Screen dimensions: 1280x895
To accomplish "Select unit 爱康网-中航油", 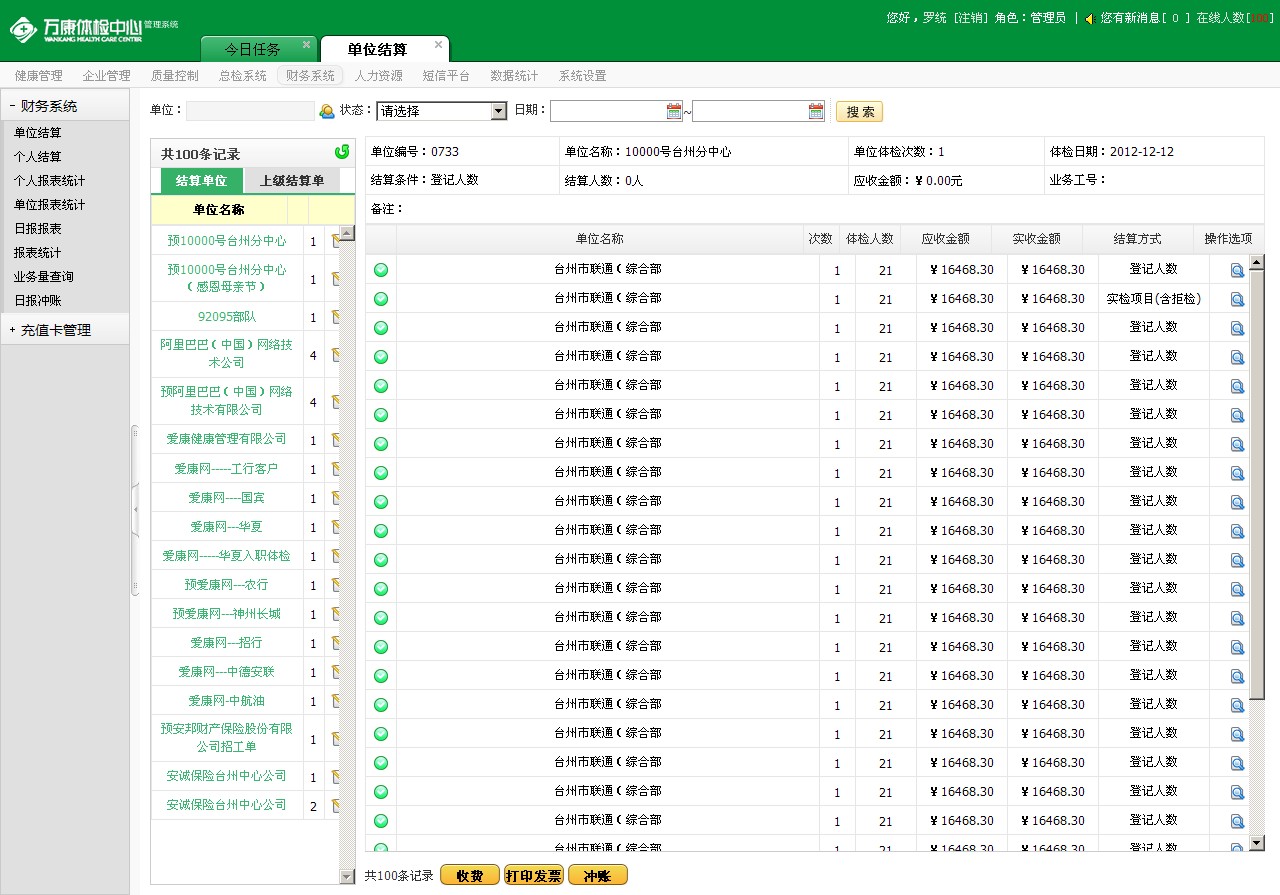I will click(x=227, y=701).
